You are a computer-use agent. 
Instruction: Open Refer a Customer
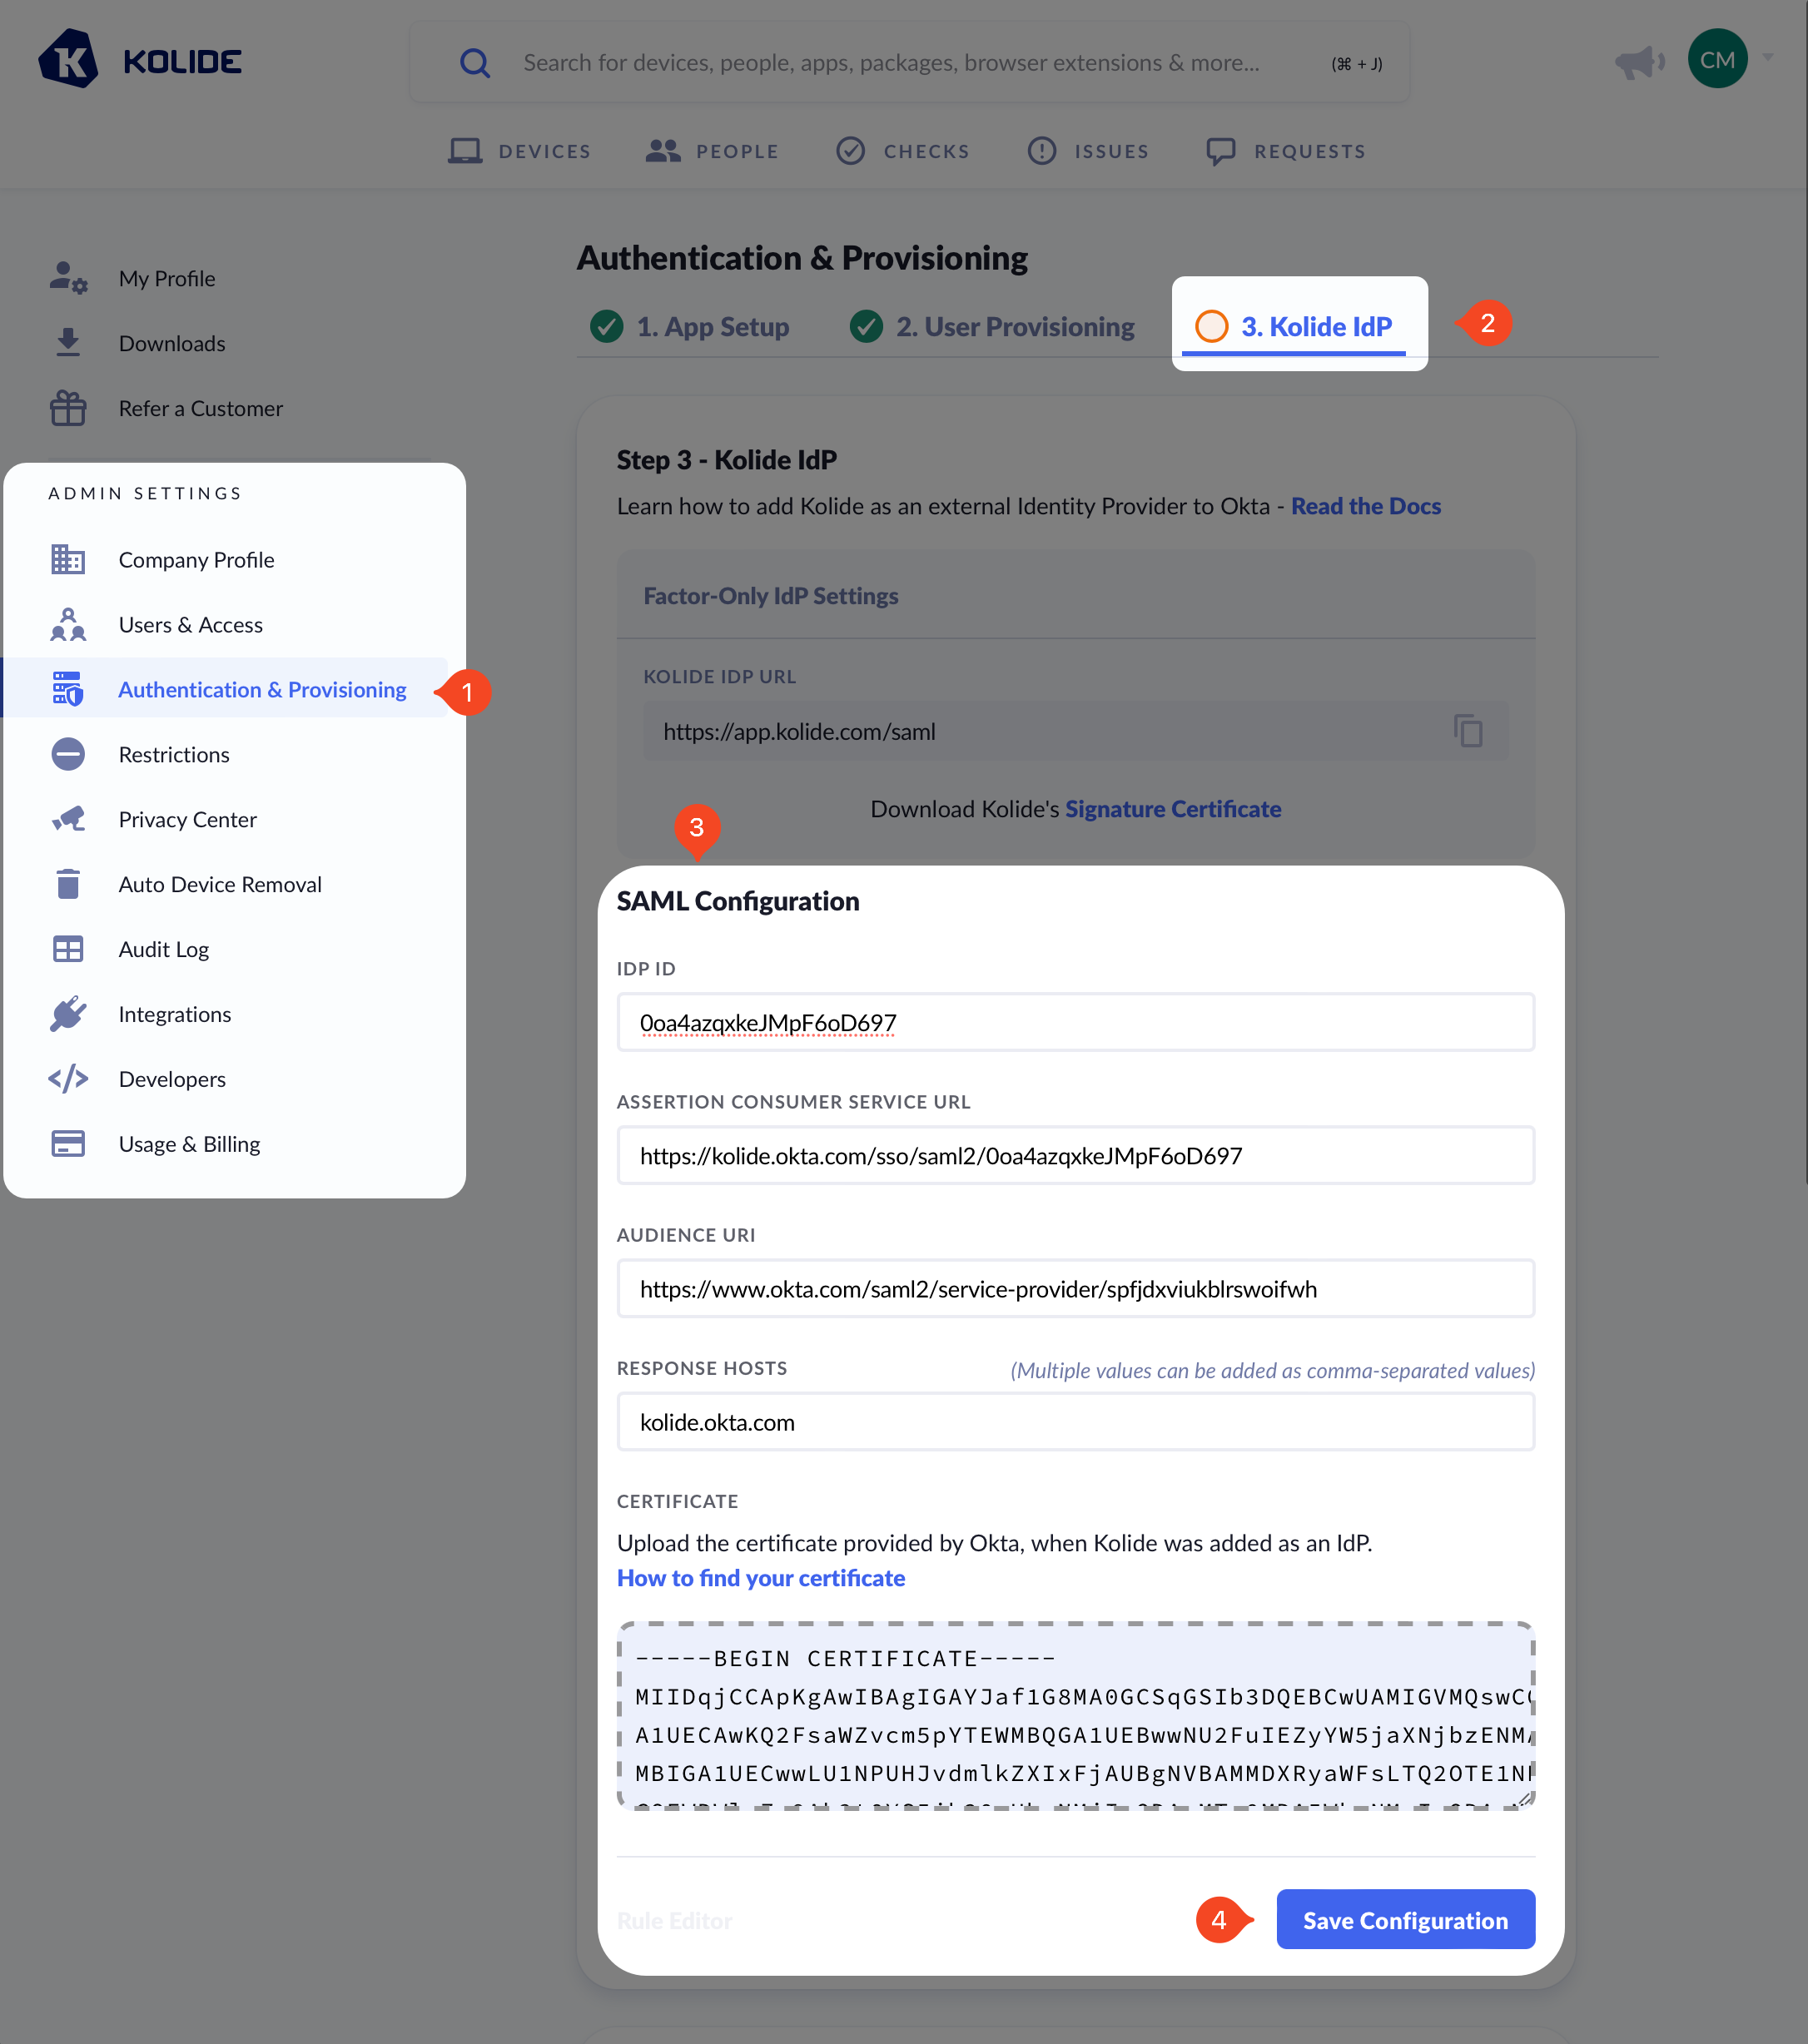(201, 408)
